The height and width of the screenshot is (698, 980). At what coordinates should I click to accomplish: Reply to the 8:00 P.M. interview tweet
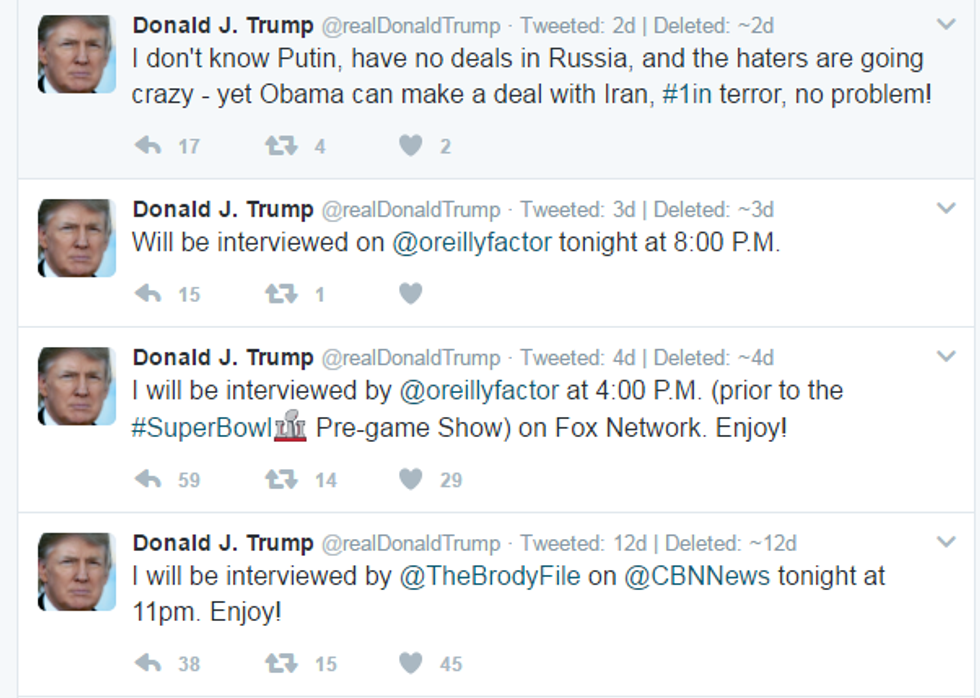pos(148,294)
